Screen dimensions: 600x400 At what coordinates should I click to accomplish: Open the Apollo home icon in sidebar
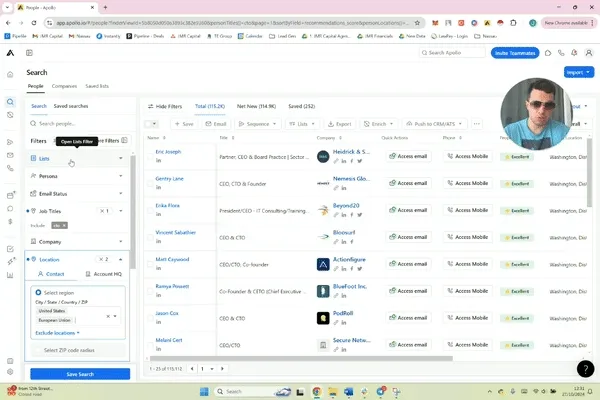(x=10, y=74)
